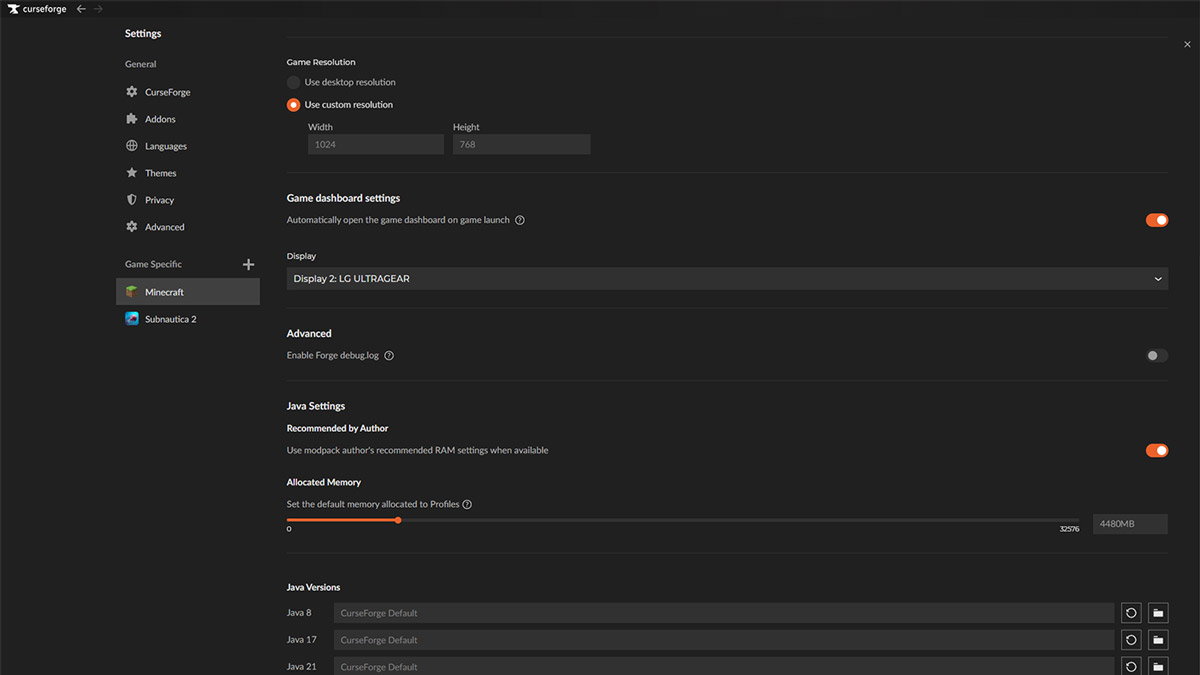
Task: Click the Java Settings heading
Action: tap(316, 406)
